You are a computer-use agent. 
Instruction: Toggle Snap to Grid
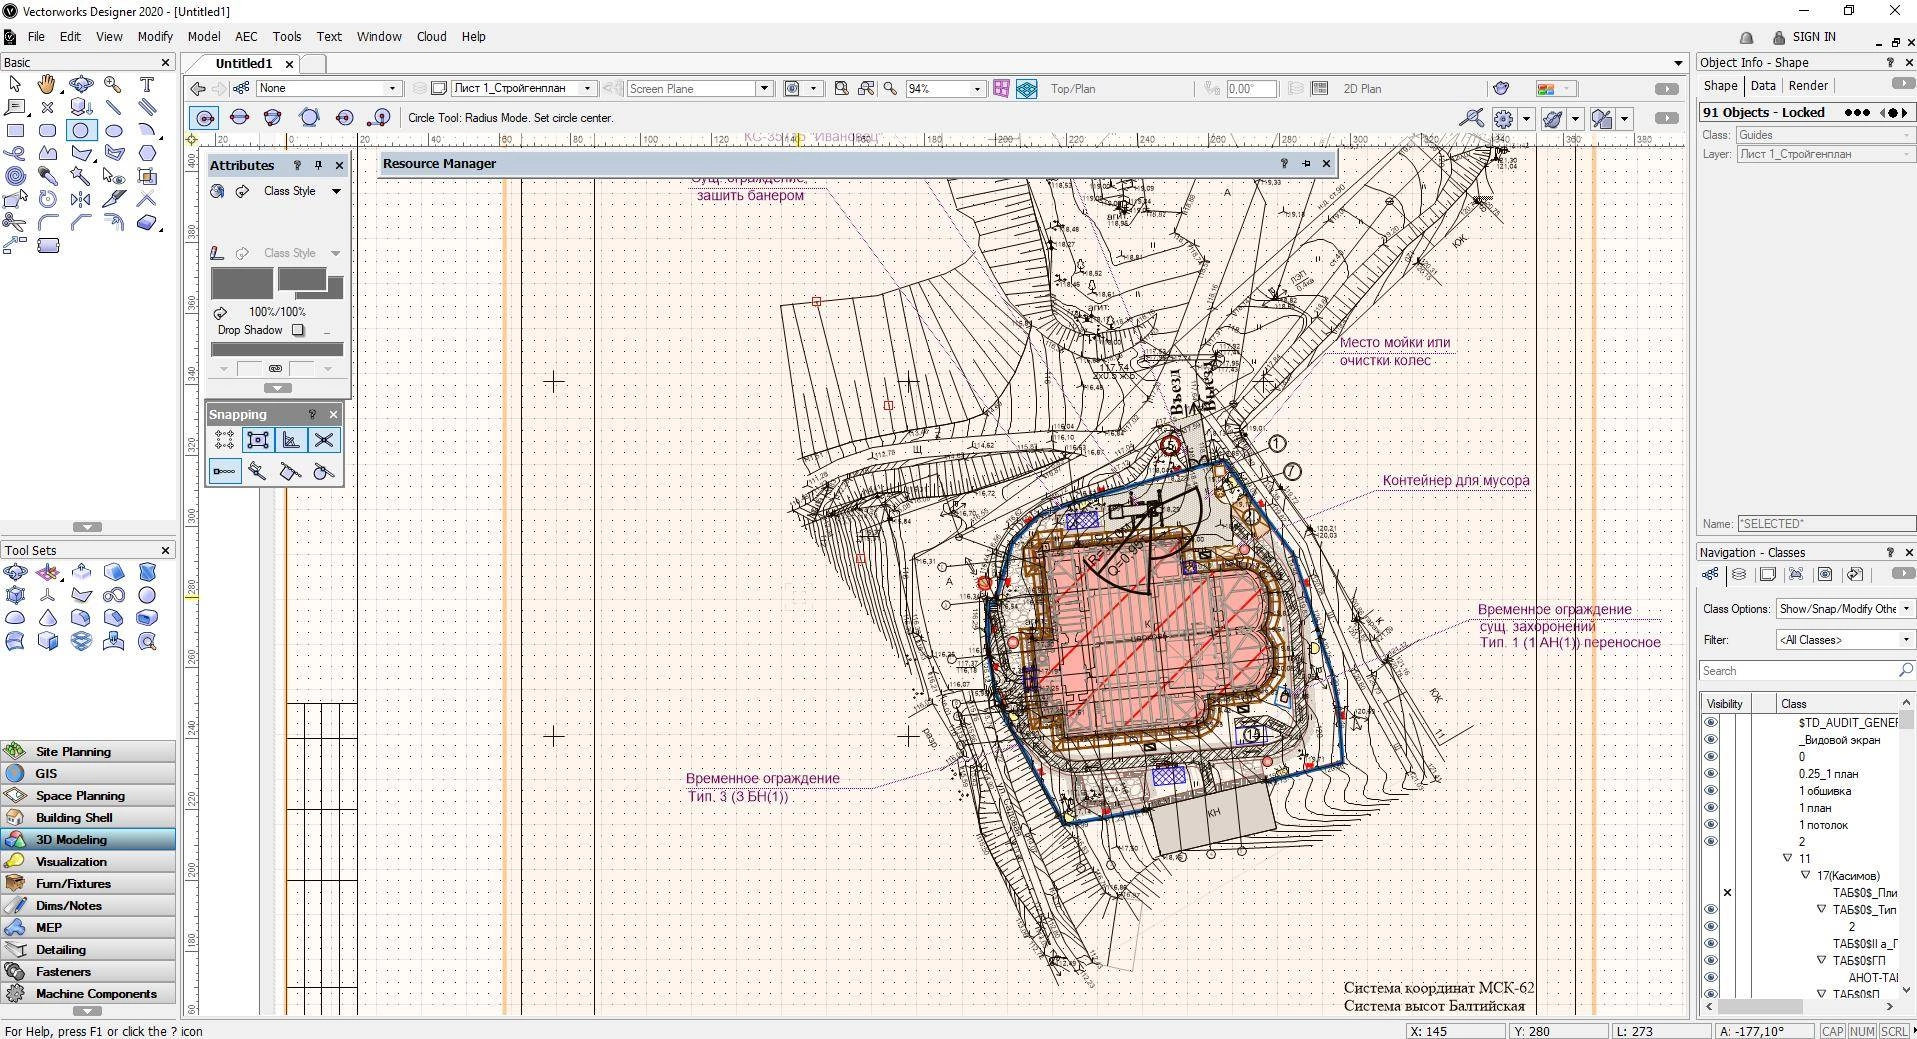tap(224, 440)
